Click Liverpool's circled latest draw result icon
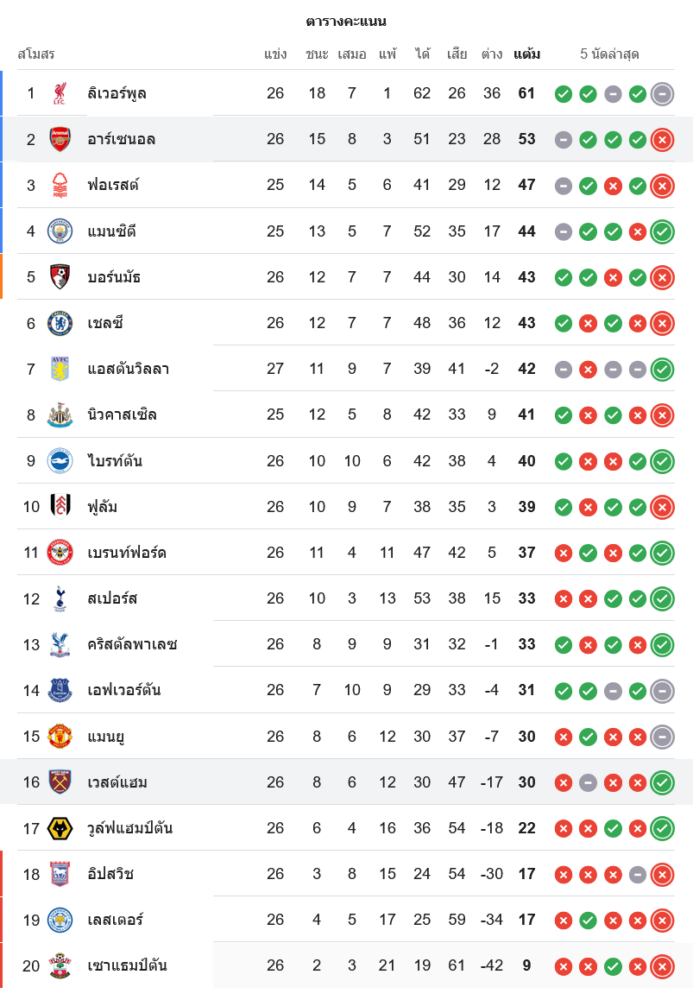The width and height of the screenshot is (693, 1000). click(661, 94)
